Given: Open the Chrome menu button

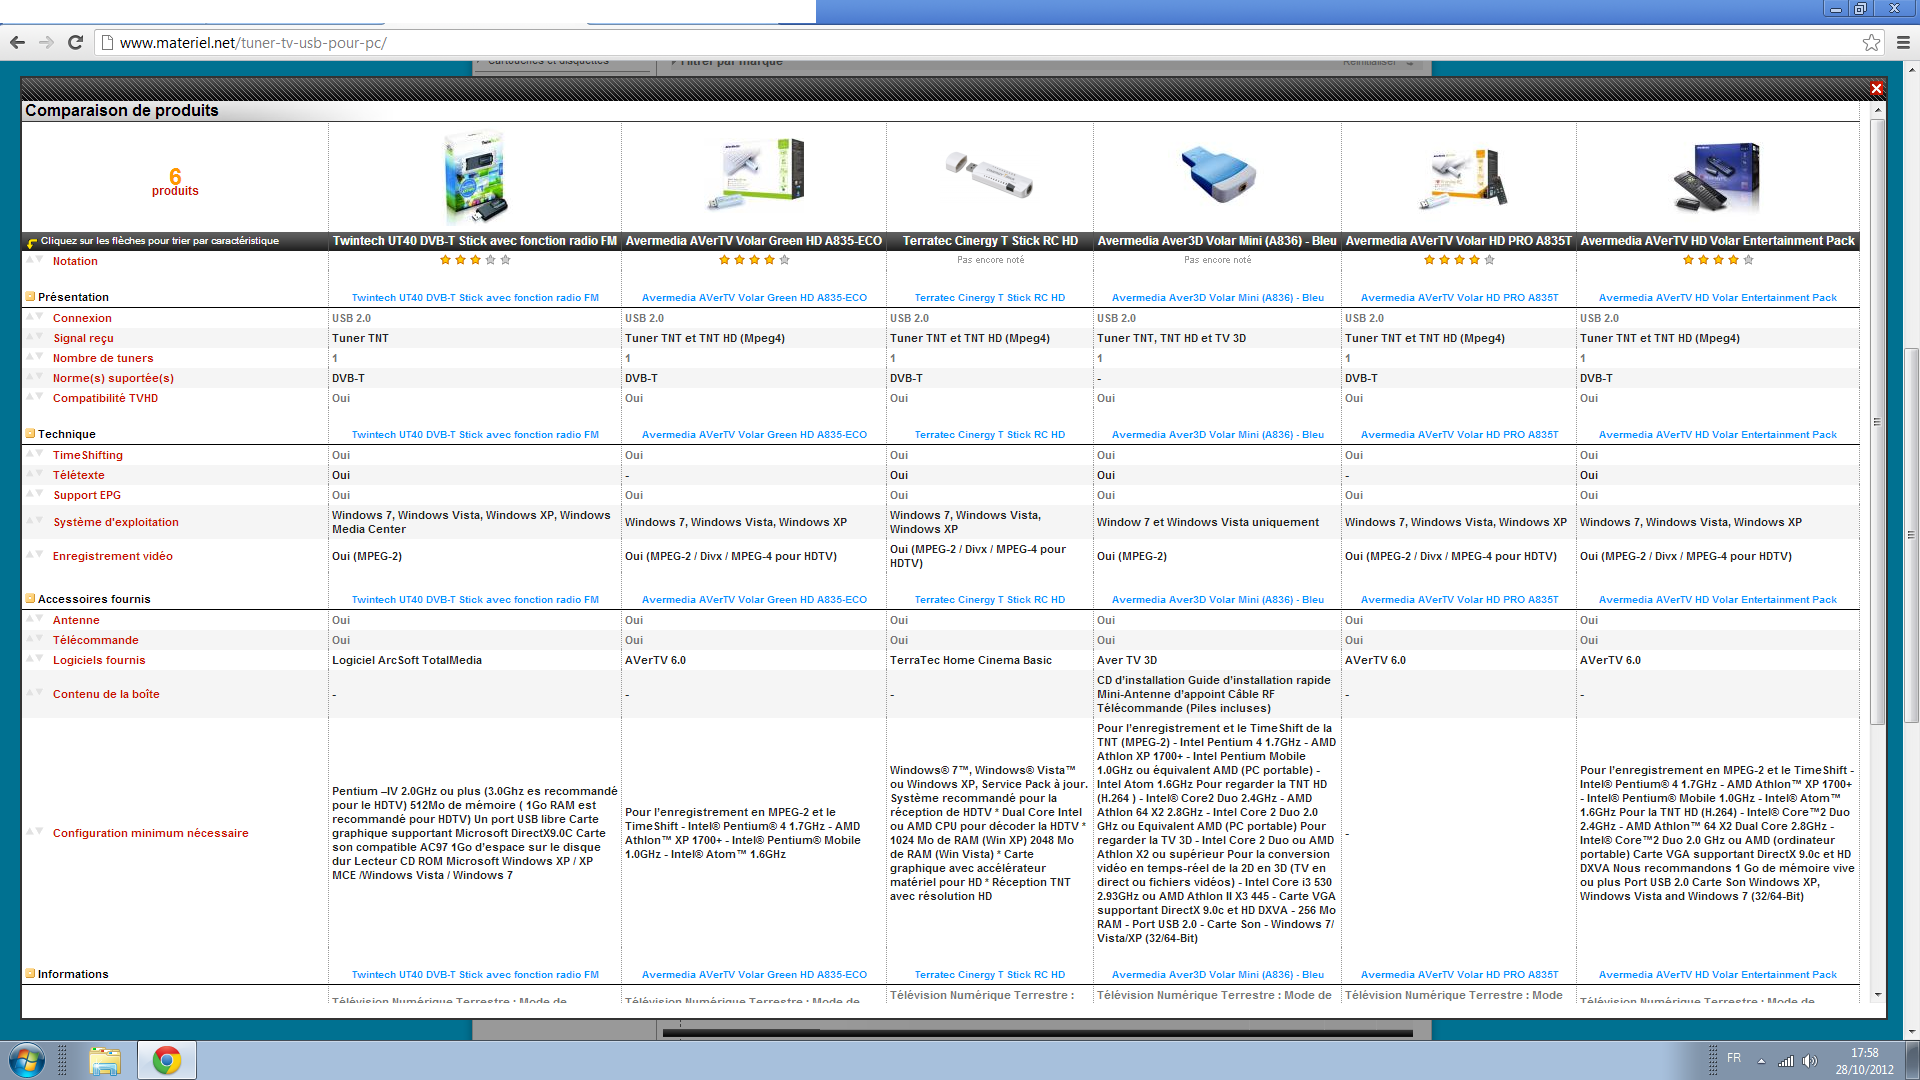Looking at the screenshot, I should tap(1903, 42).
